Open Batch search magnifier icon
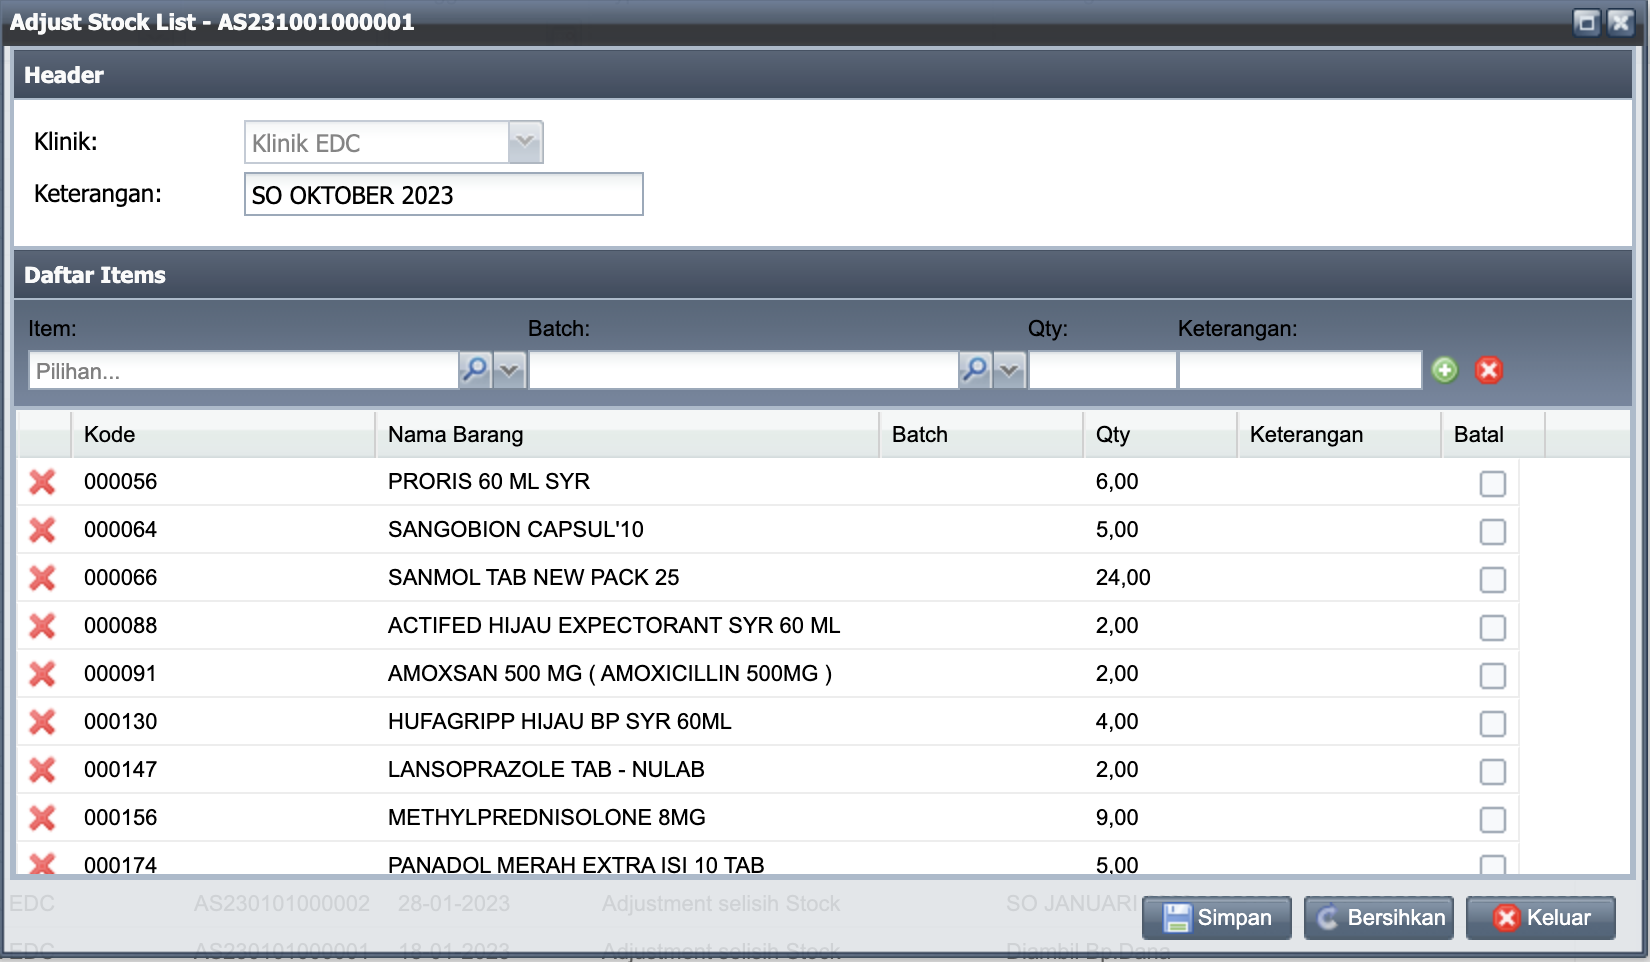This screenshot has height=962, width=1650. coord(975,370)
